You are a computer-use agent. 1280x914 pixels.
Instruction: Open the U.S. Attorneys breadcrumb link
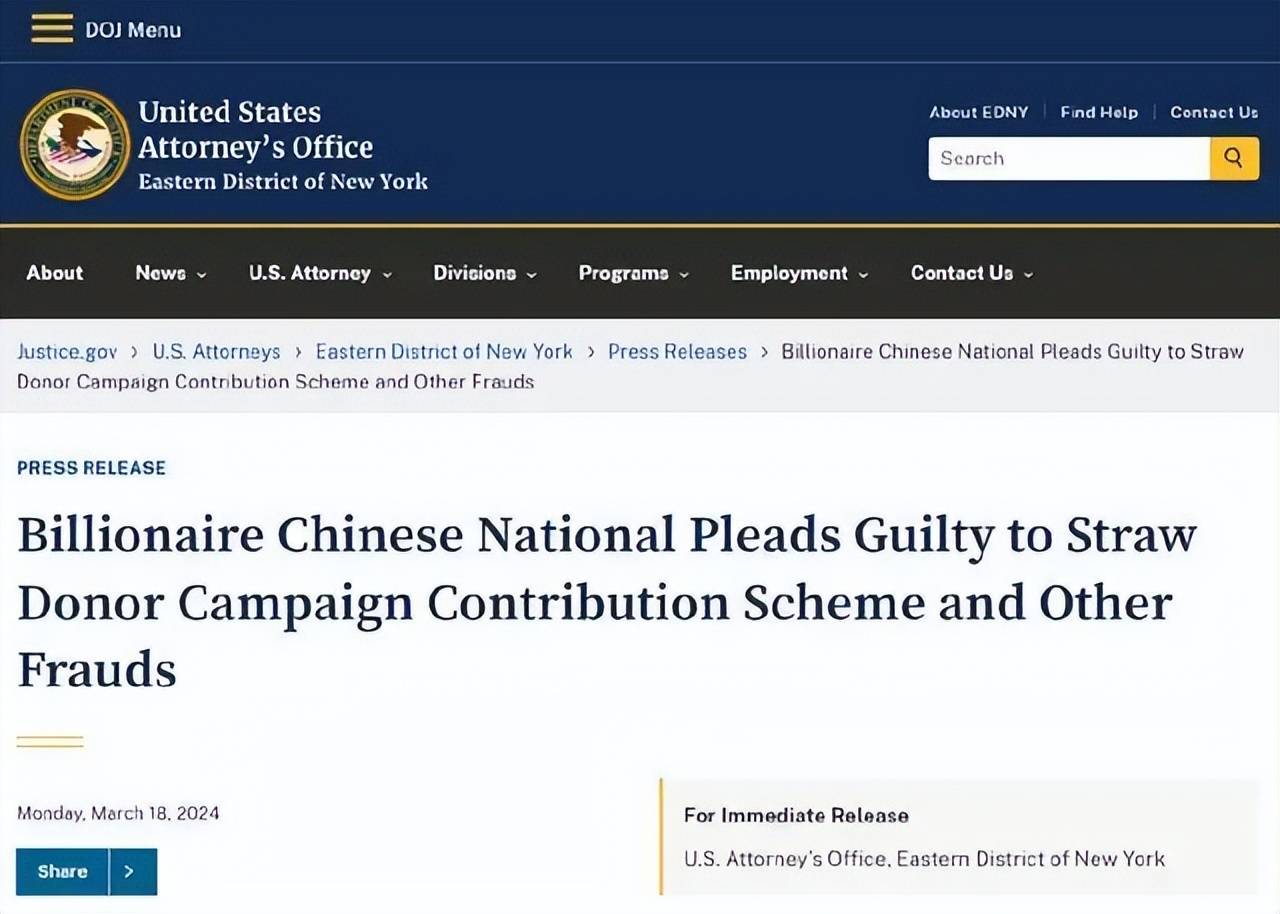pyautogui.click(x=216, y=351)
